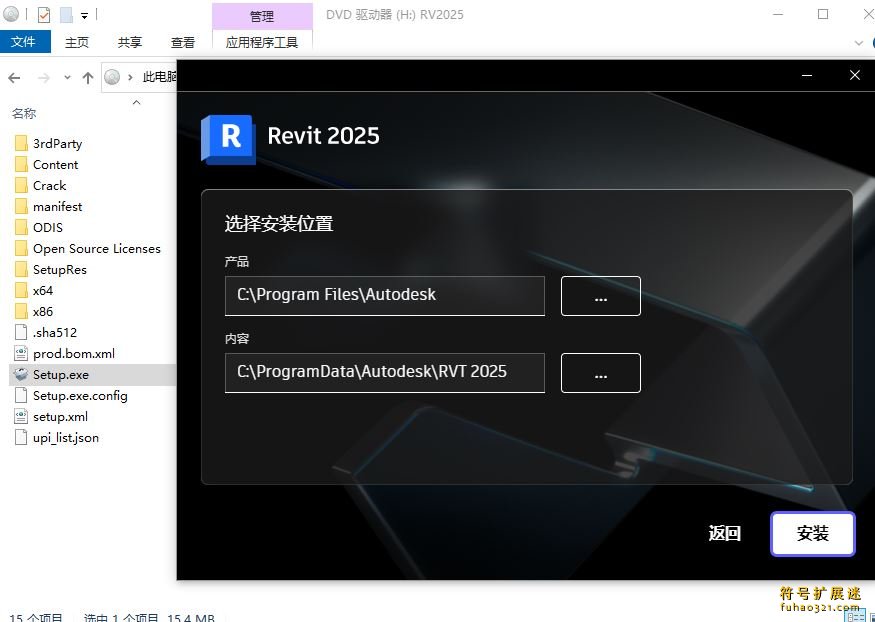Click the setup.xml file icon
Image resolution: width=875 pixels, height=622 pixels.
point(21,417)
